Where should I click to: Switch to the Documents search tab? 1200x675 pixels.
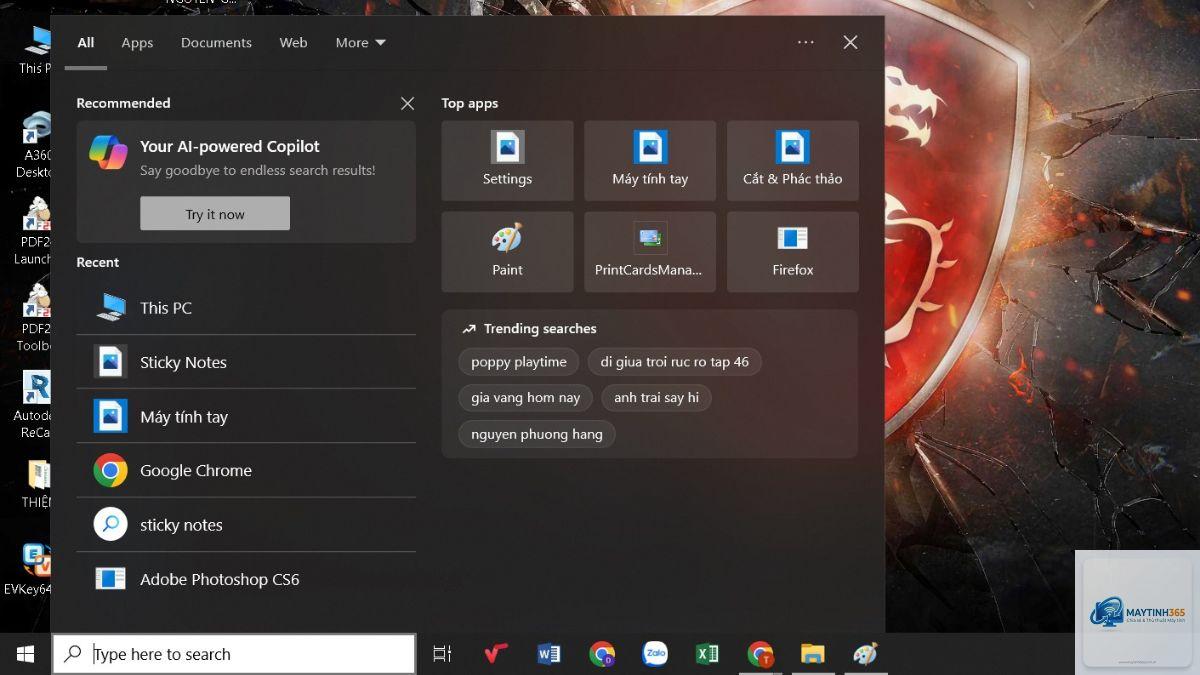[x=216, y=42]
